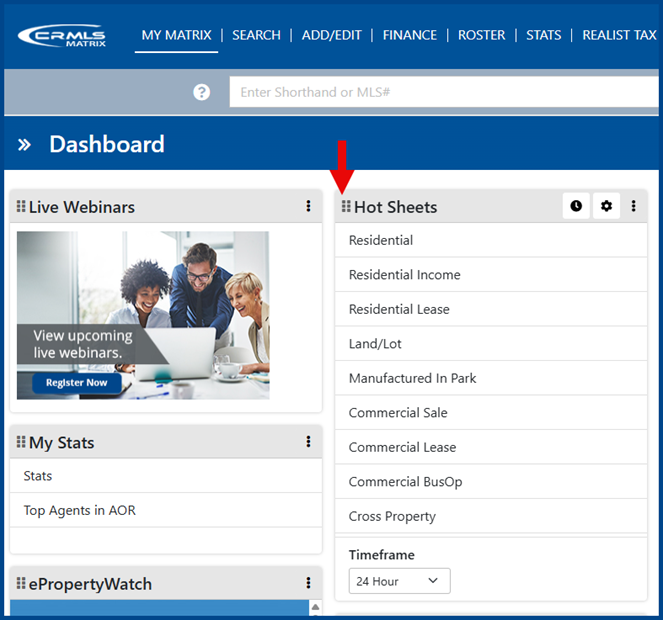Click the Shorthand or MLS# search field

444,92
